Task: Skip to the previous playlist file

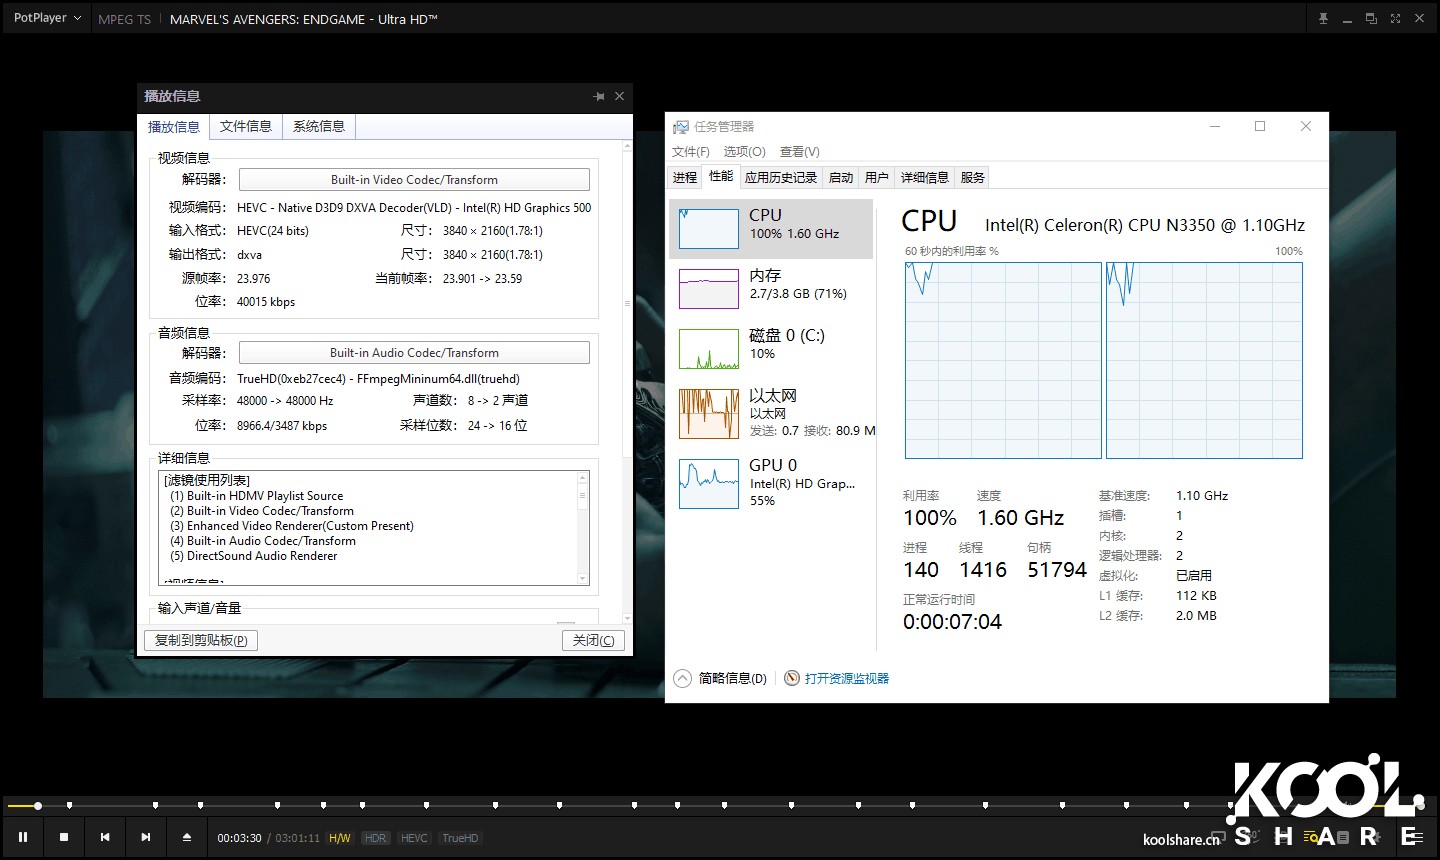Action: (x=104, y=837)
